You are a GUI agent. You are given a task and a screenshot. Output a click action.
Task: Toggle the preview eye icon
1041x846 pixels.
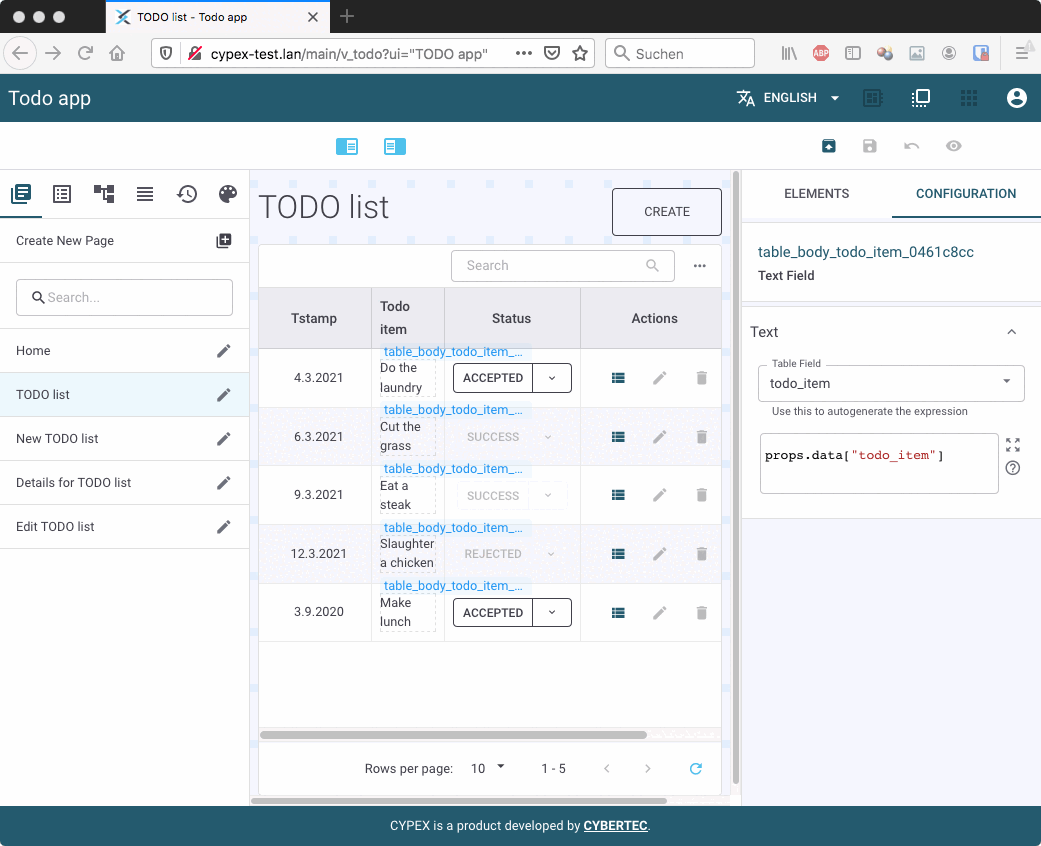(953, 146)
